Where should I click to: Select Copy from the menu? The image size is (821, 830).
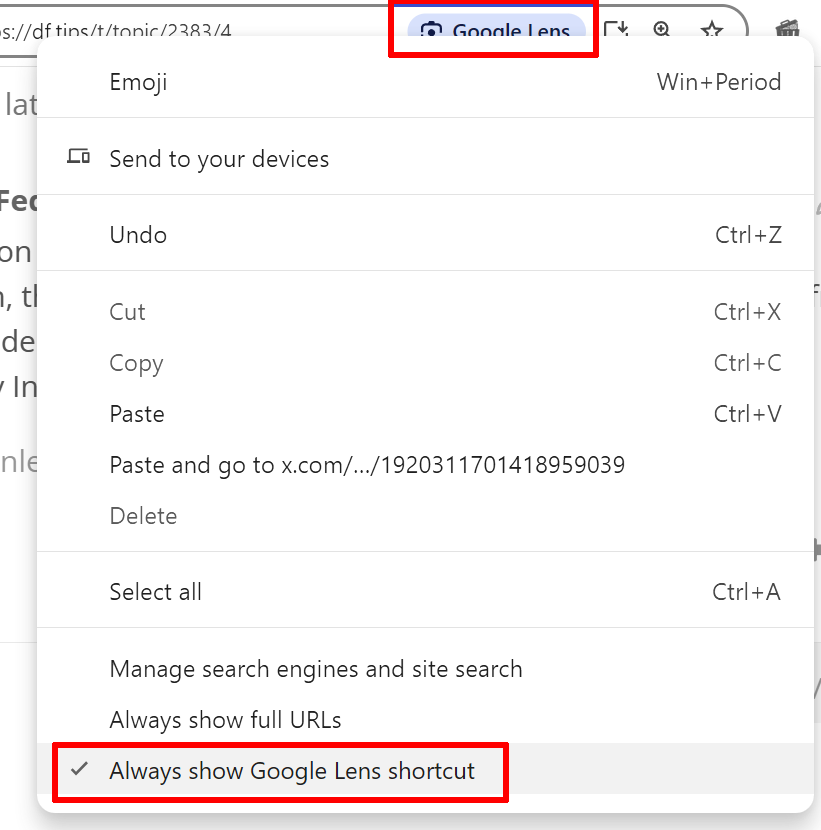point(425,363)
